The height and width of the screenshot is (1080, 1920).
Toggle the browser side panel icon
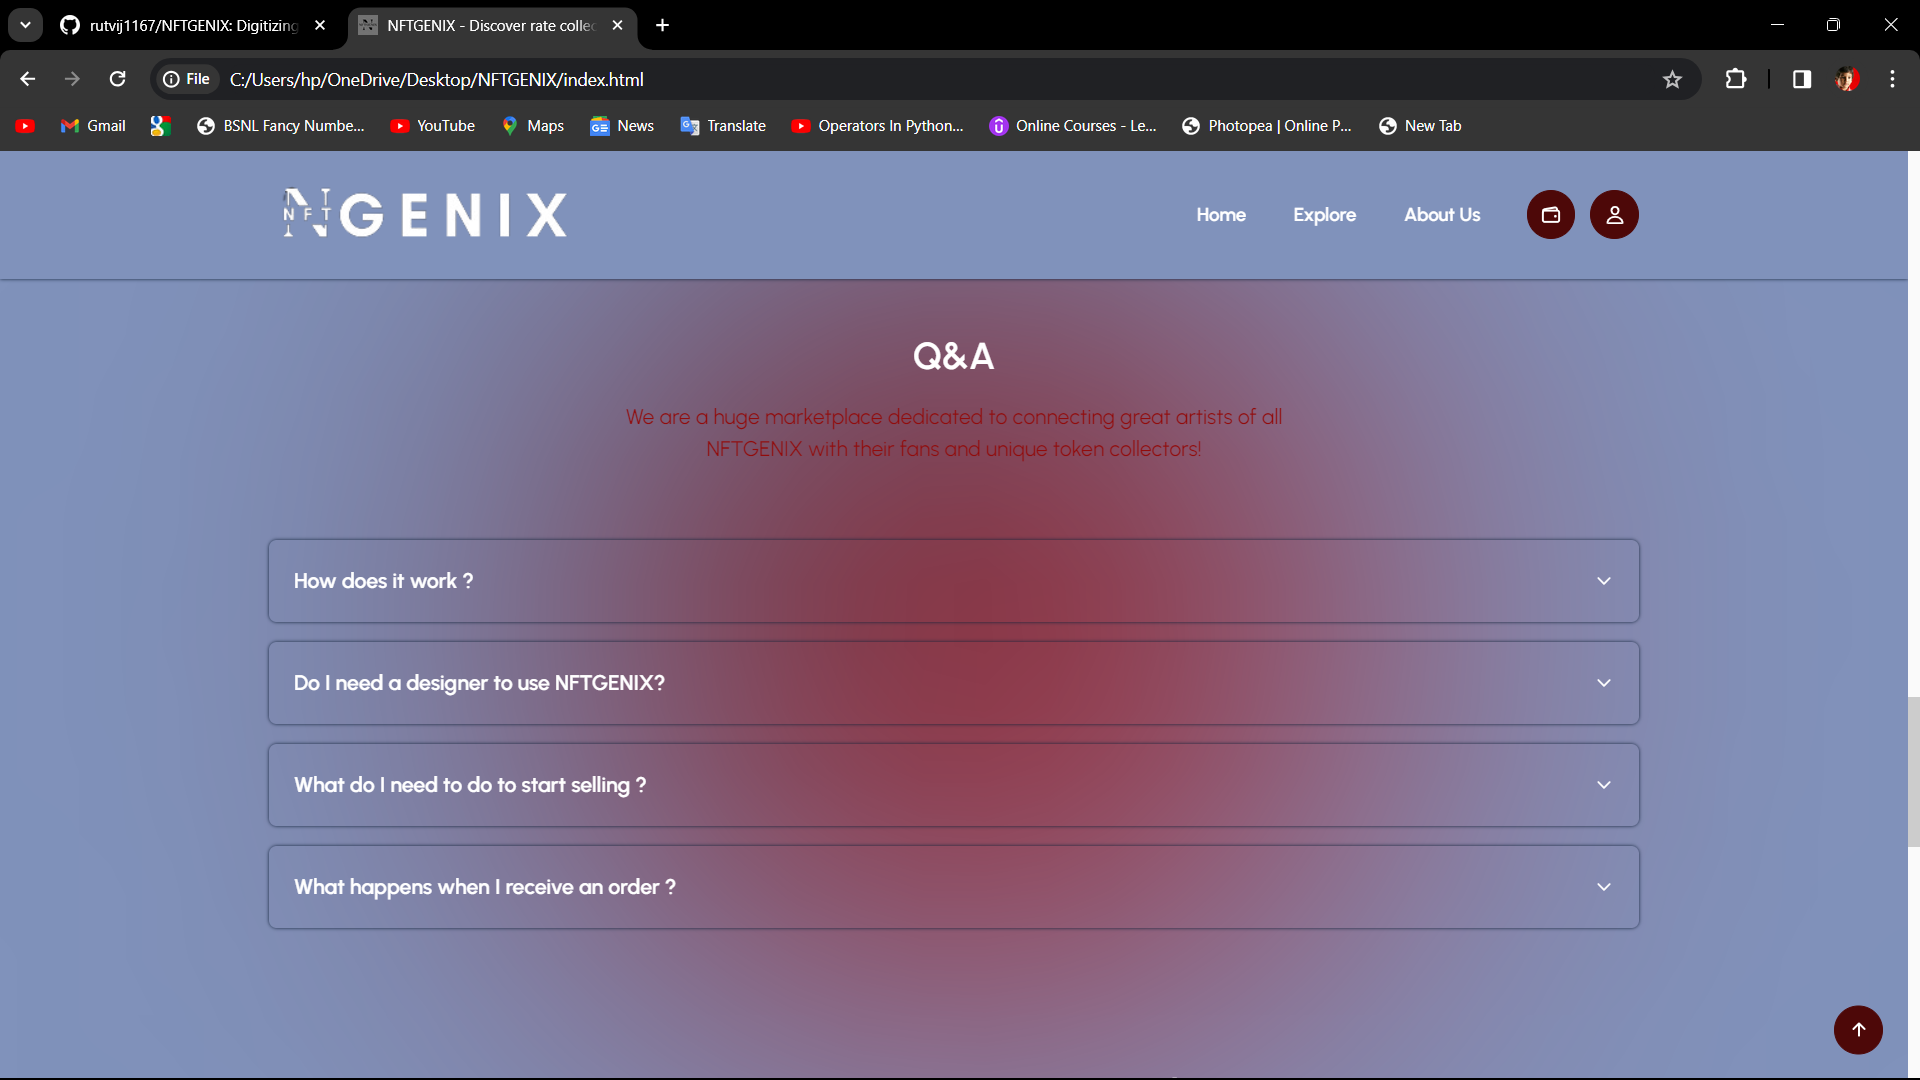tap(1801, 80)
